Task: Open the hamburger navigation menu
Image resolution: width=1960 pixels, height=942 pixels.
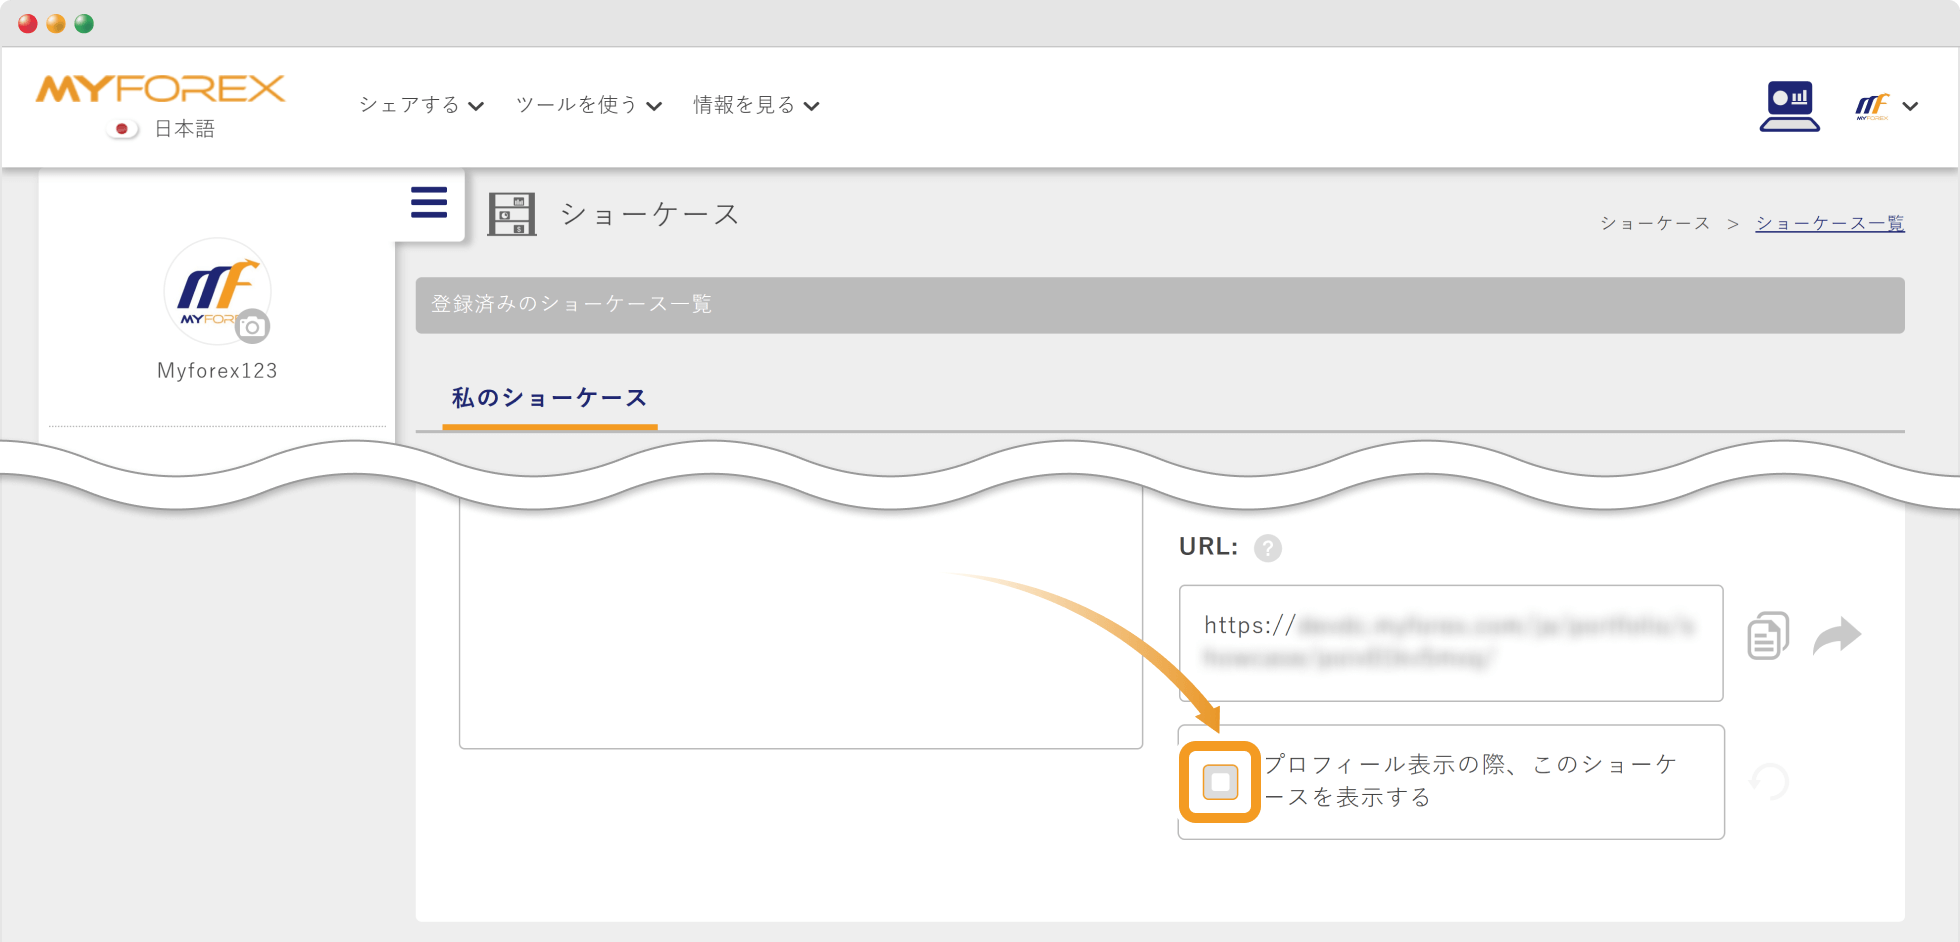Action: click(428, 202)
